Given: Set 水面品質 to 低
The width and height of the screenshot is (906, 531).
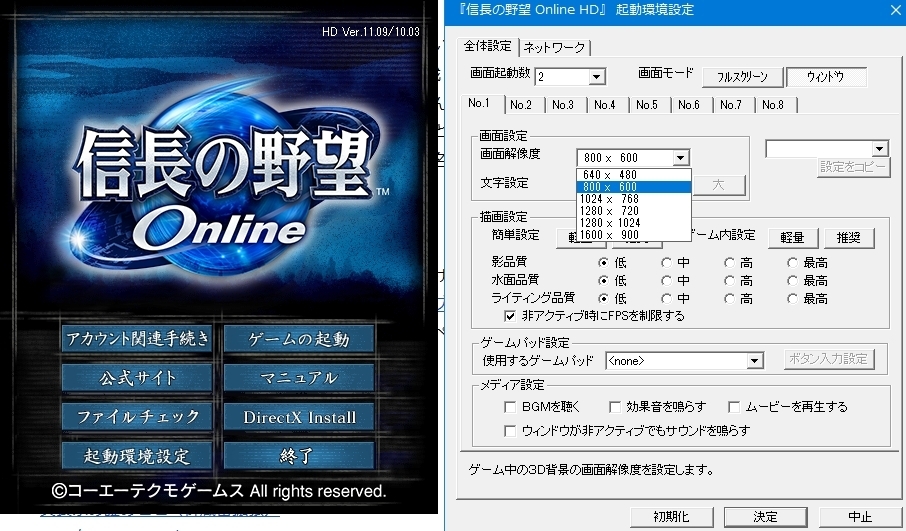Looking at the screenshot, I should point(603,281).
